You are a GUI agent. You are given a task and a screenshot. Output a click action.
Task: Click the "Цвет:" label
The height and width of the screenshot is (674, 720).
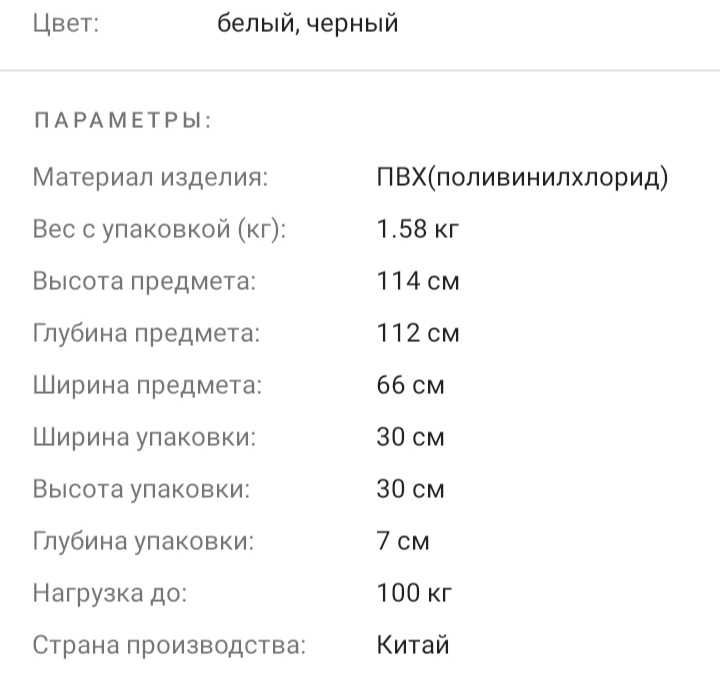66,23
